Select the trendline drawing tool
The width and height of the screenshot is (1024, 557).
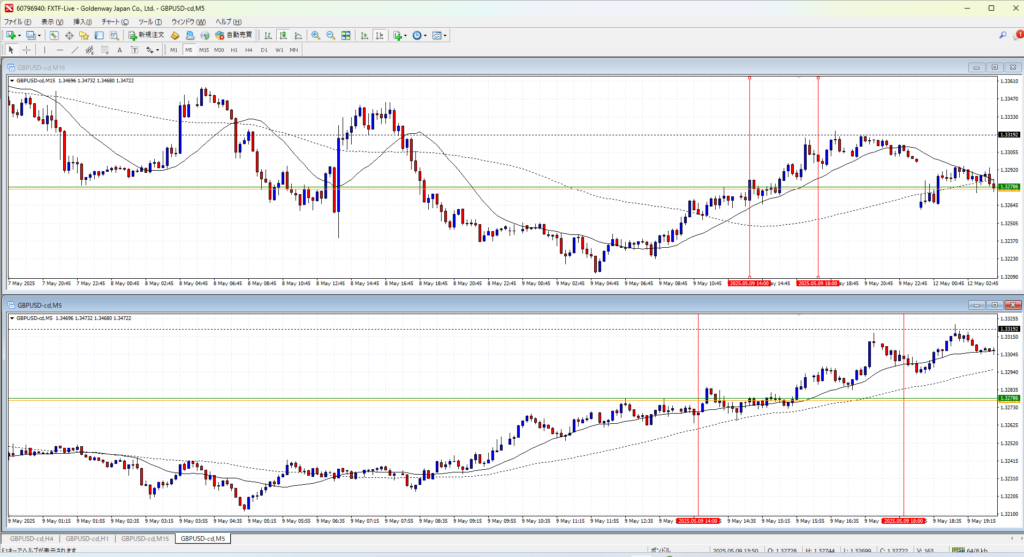click(74, 49)
